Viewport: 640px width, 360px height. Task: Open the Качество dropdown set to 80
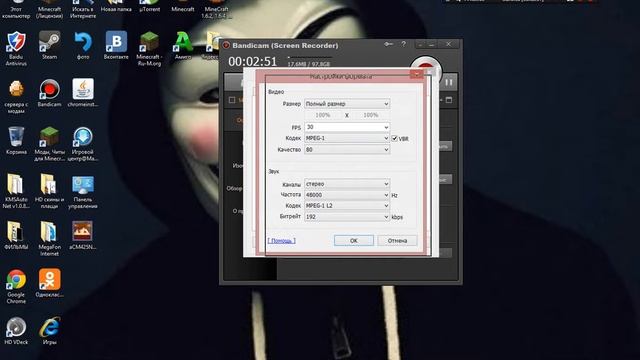pyautogui.click(x=347, y=150)
